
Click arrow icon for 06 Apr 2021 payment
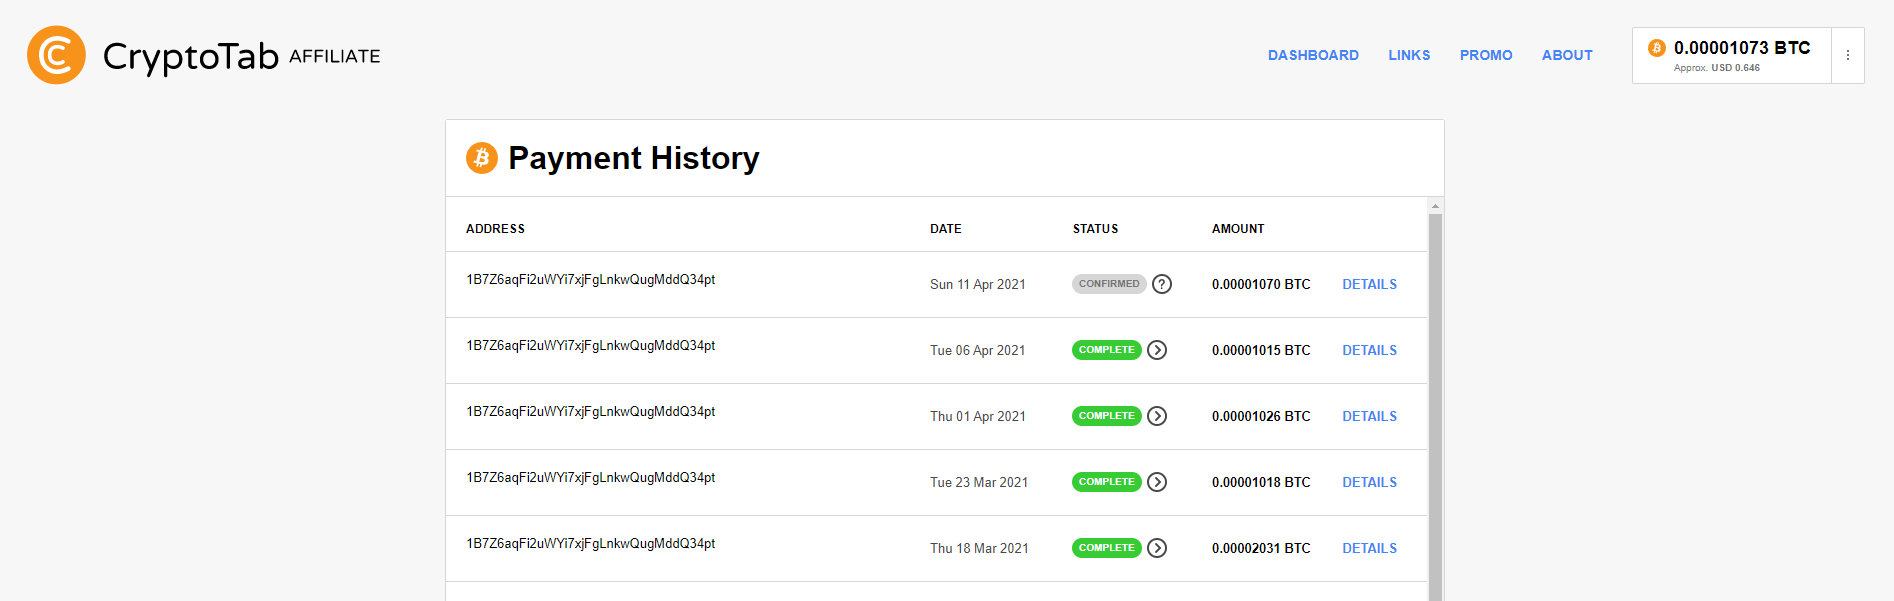(x=1157, y=350)
